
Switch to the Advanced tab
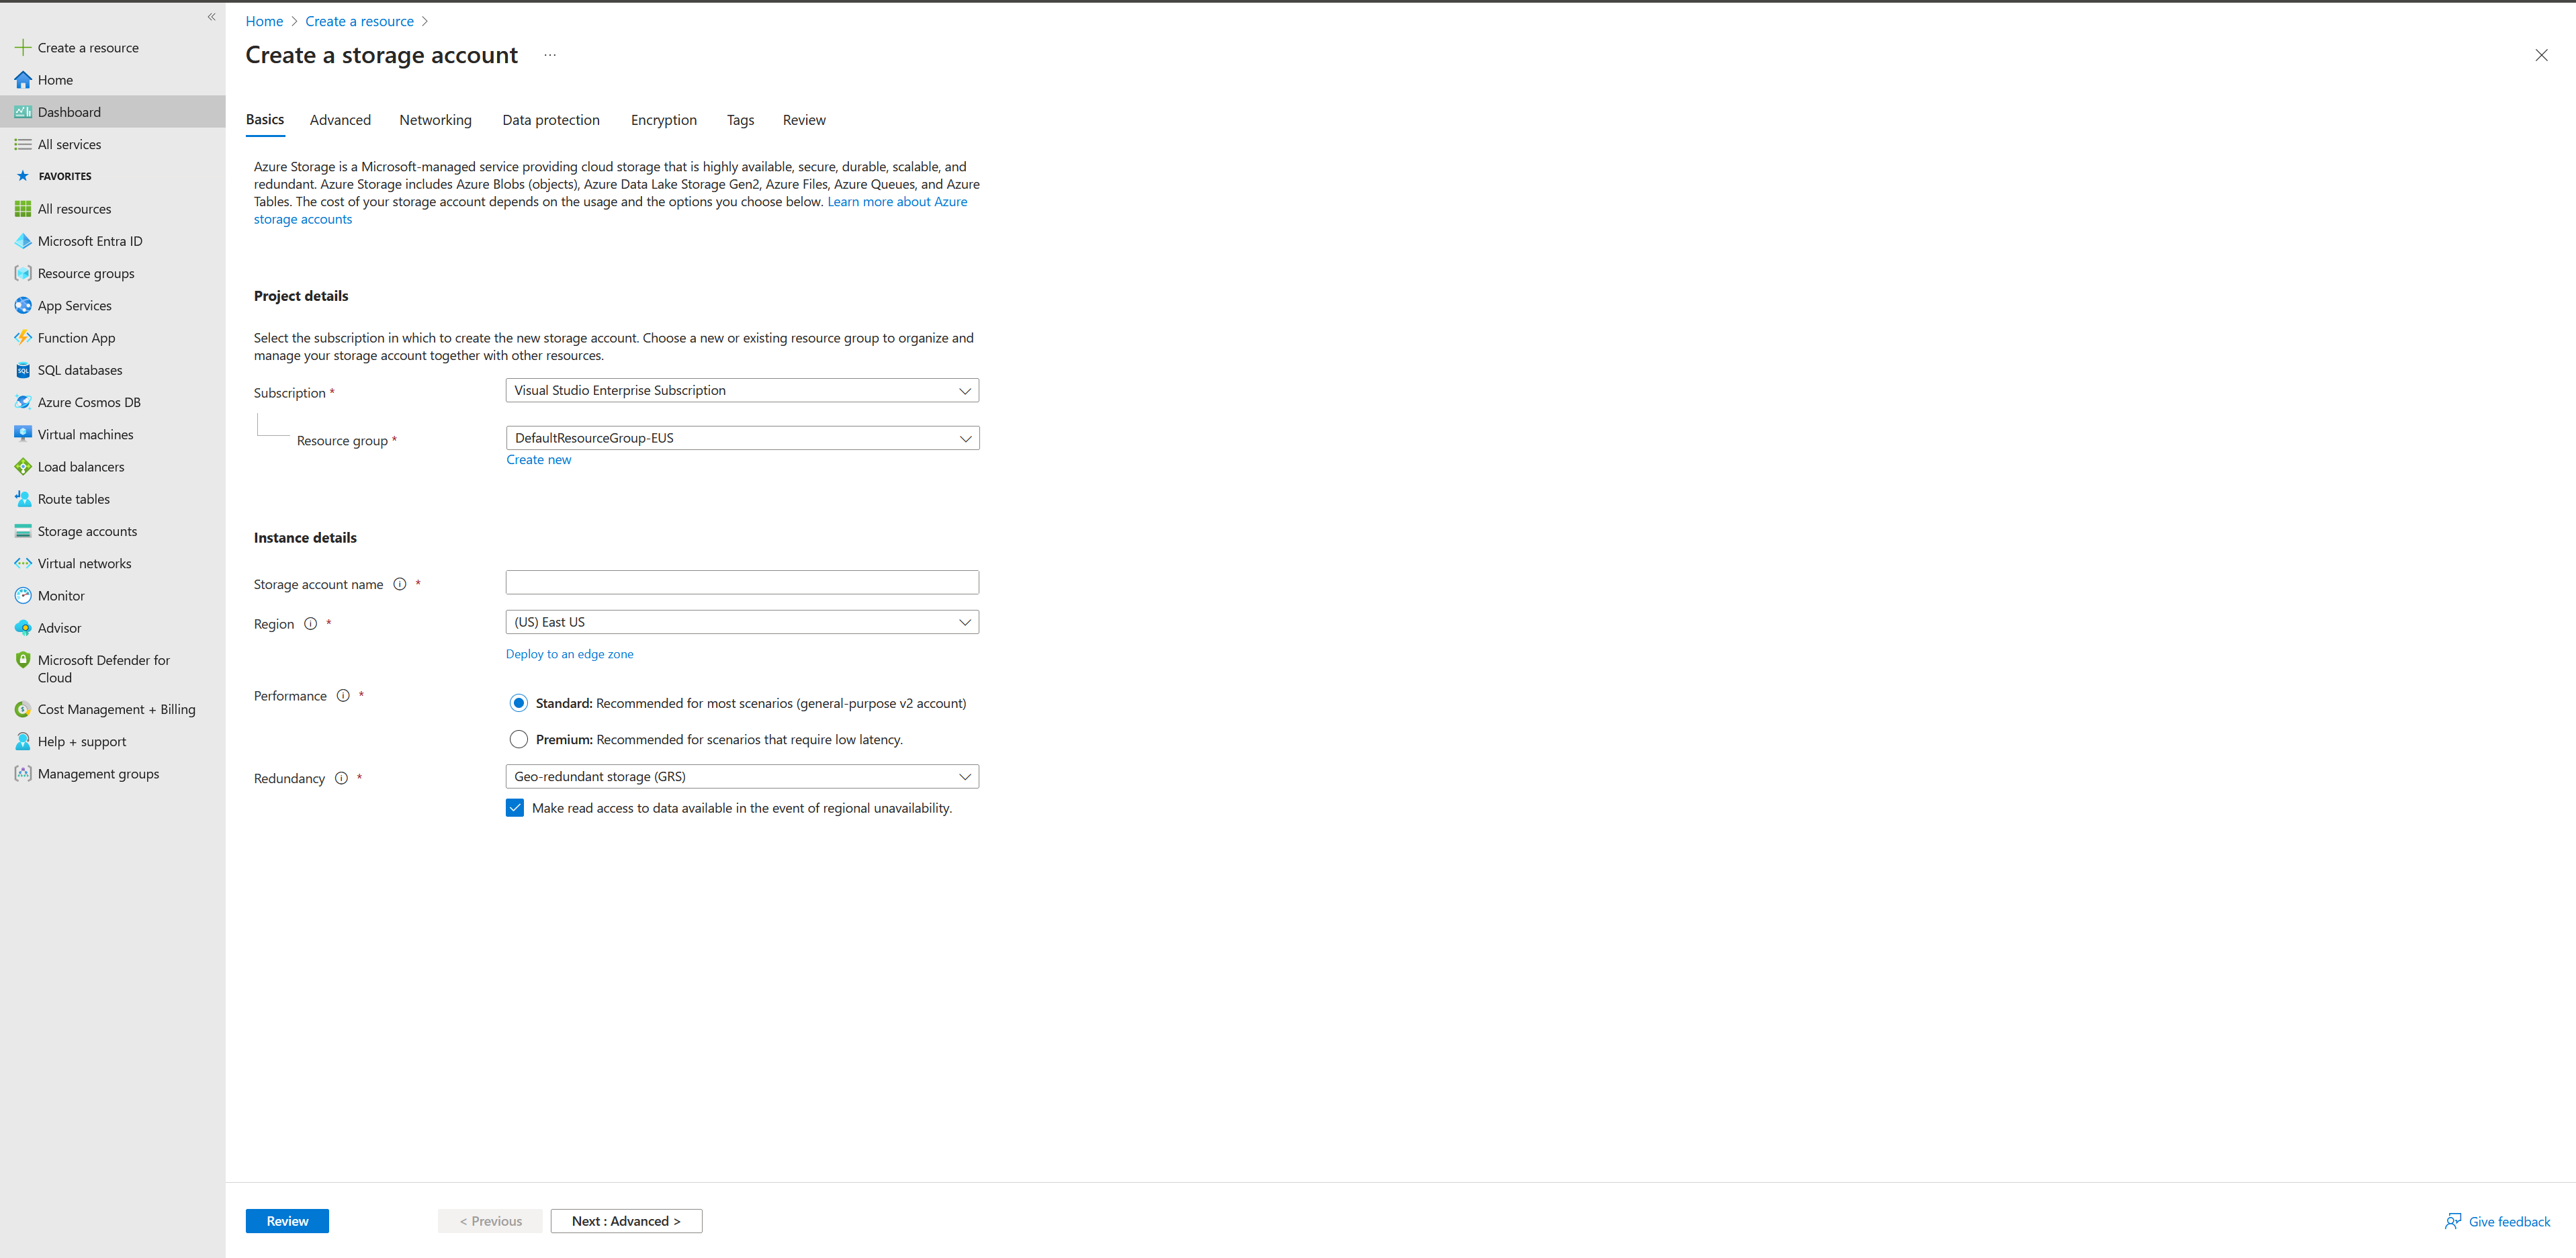pos(339,120)
